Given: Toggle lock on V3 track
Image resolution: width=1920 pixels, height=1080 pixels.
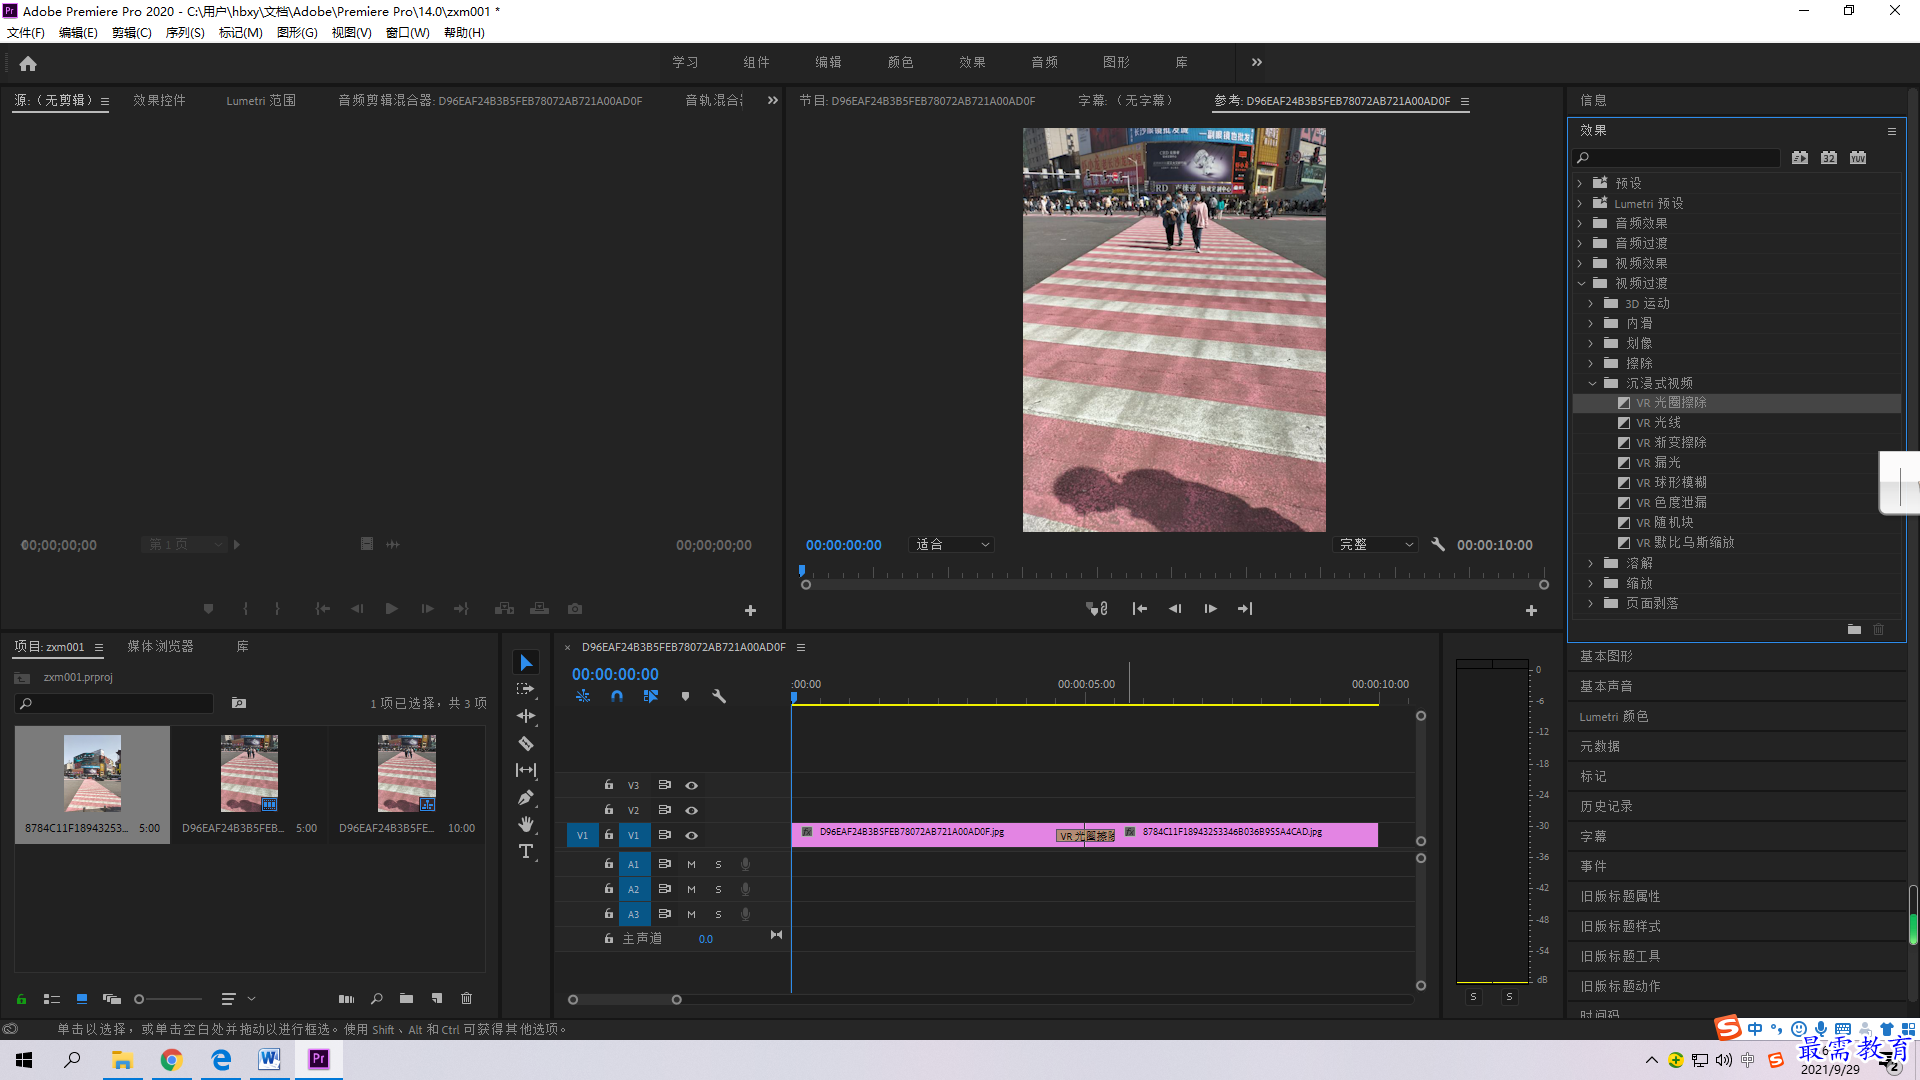Looking at the screenshot, I should click(608, 785).
